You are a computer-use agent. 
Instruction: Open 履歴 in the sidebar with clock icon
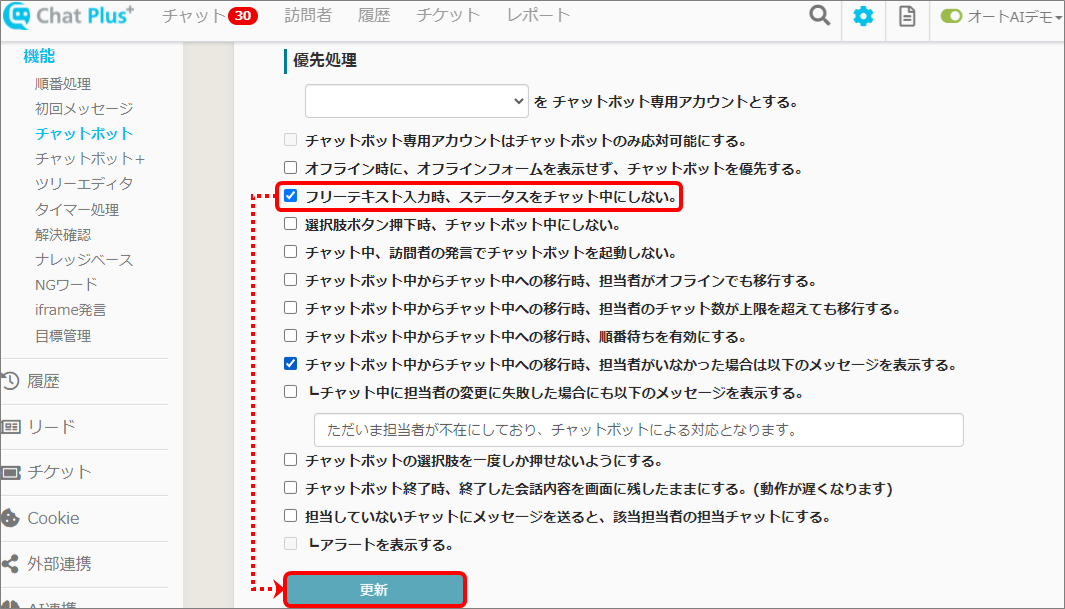pyautogui.click(x=43, y=381)
